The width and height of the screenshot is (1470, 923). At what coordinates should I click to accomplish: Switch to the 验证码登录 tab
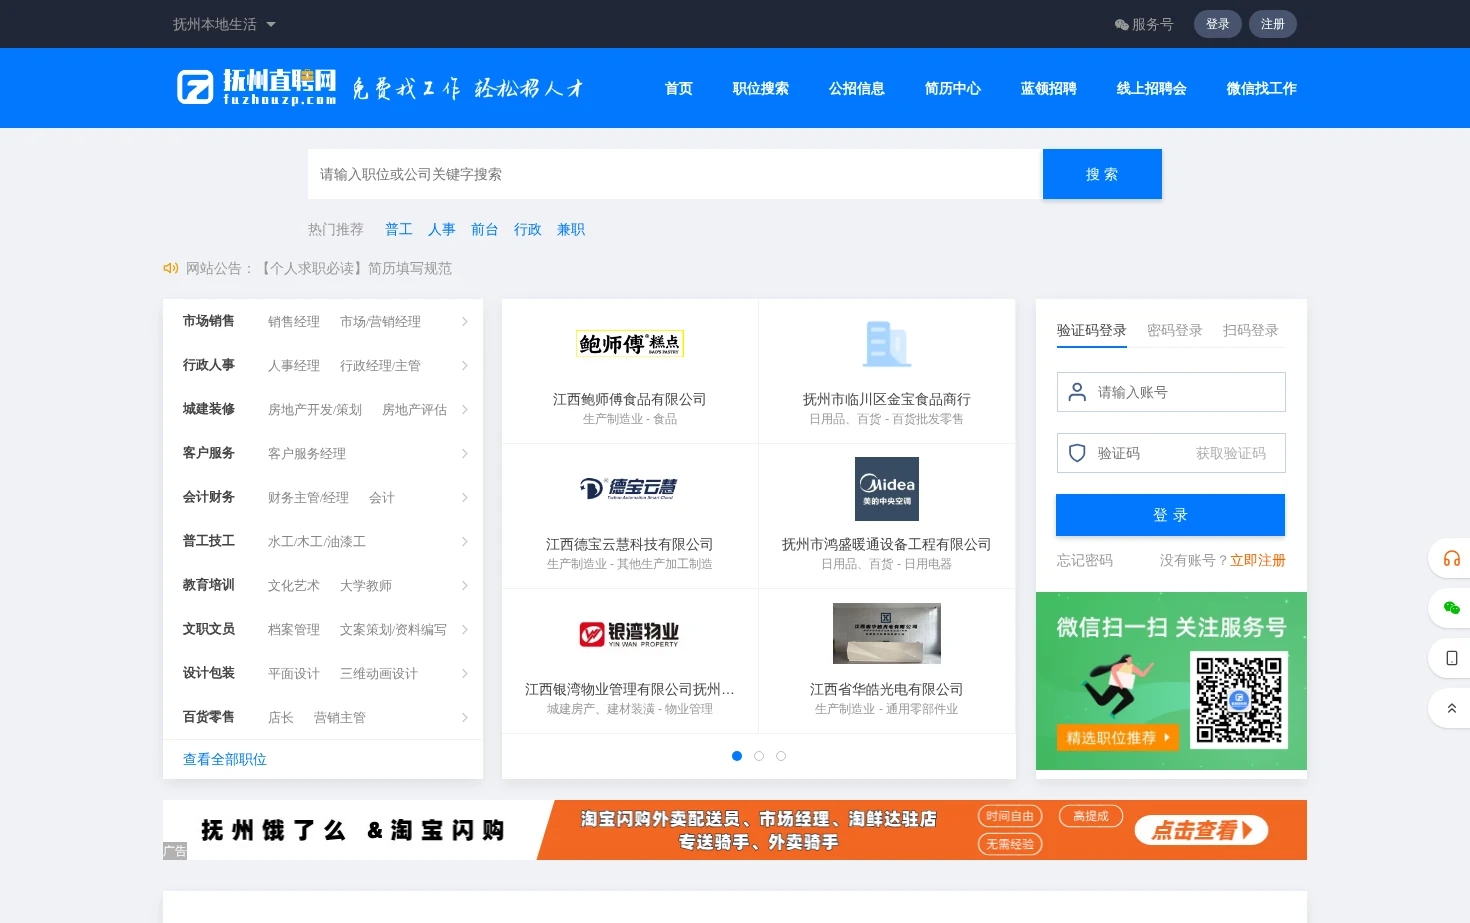point(1092,330)
